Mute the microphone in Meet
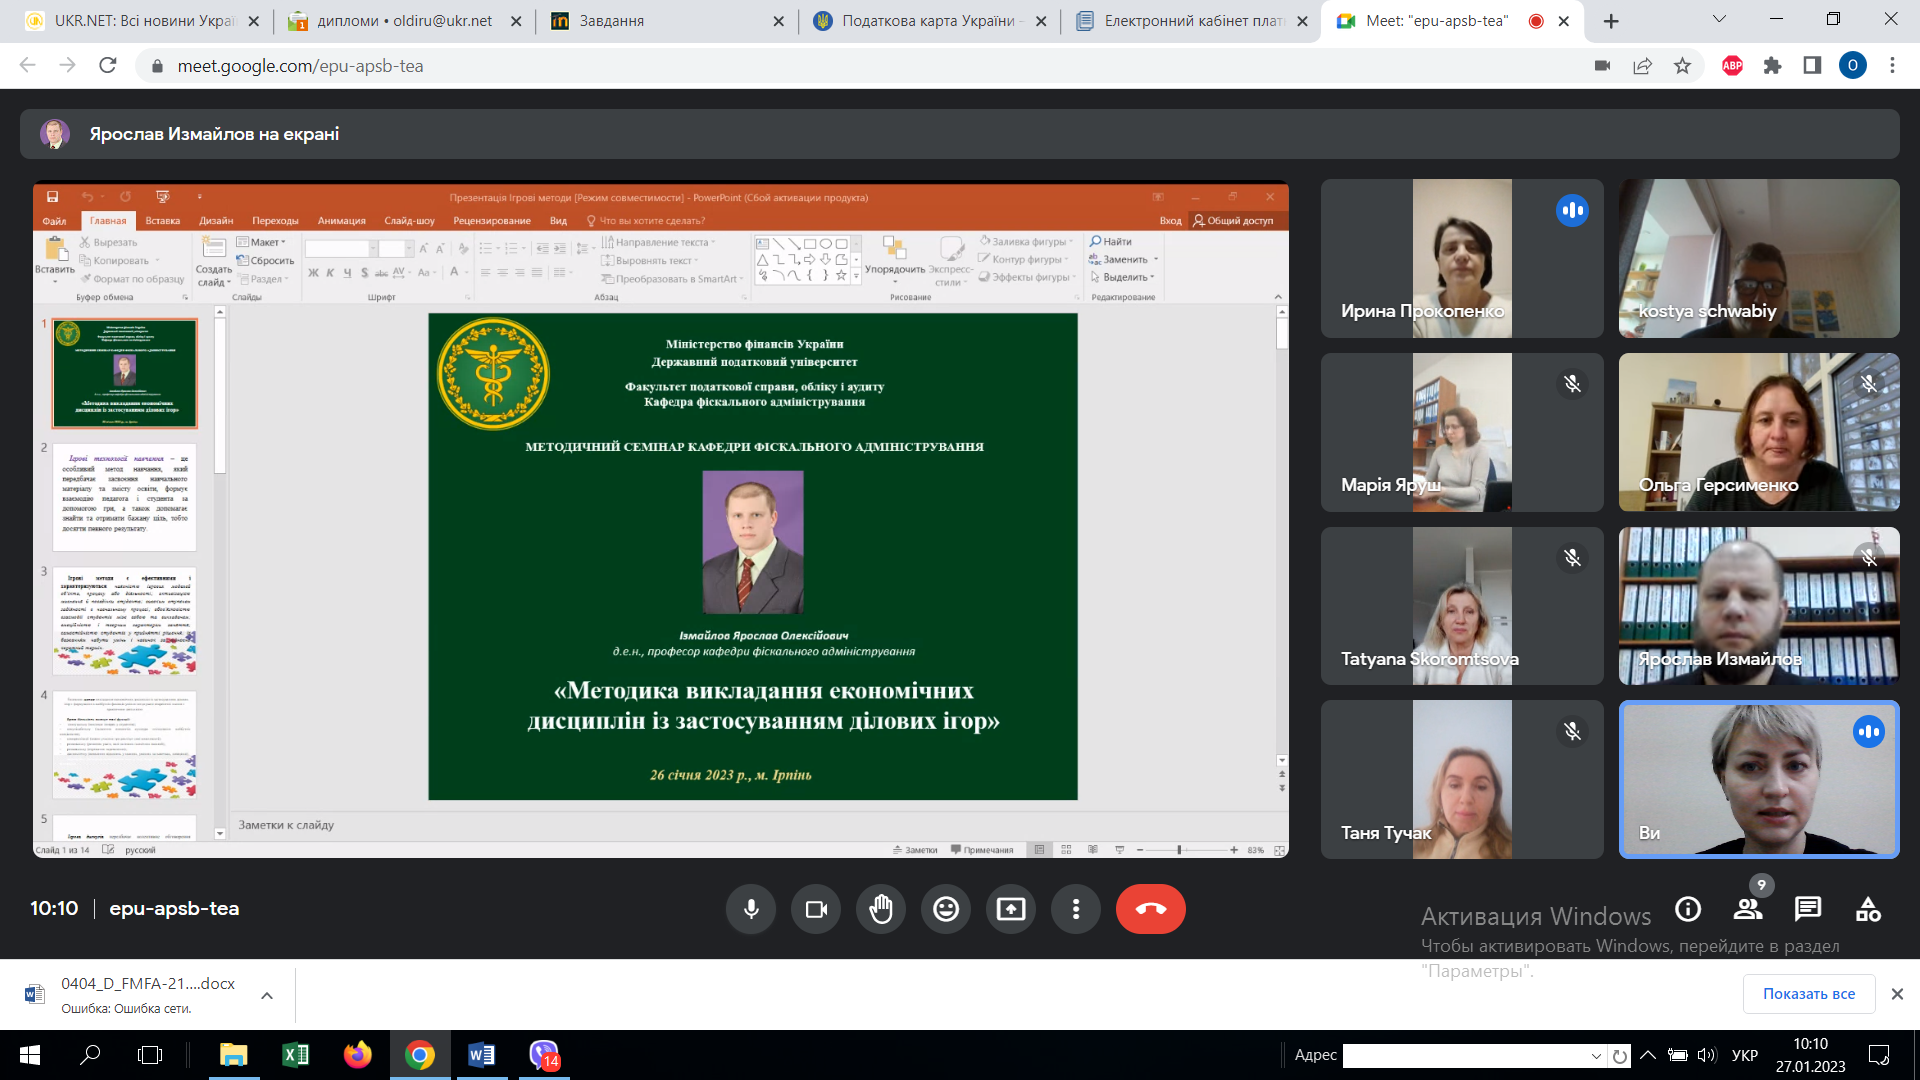The image size is (1920, 1080). [751, 909]
